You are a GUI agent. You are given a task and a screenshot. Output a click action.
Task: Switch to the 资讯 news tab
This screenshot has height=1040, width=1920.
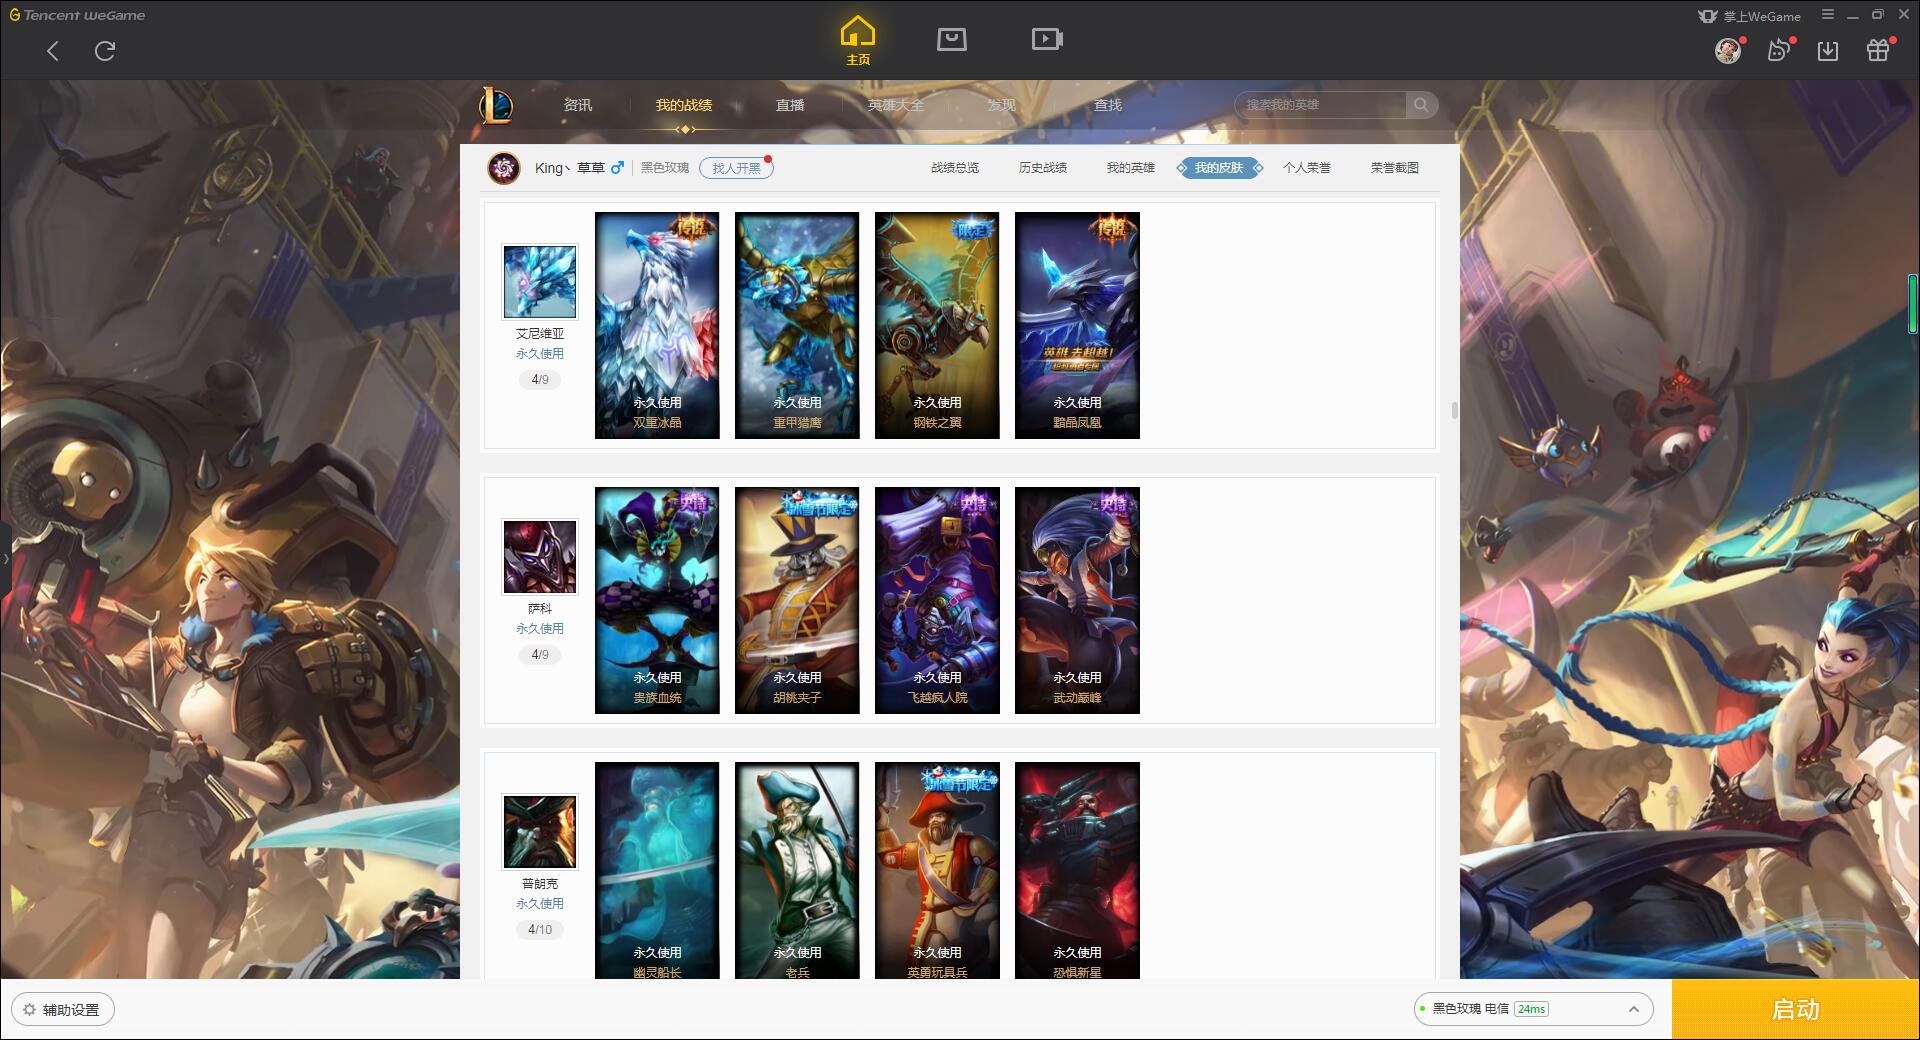578,105
